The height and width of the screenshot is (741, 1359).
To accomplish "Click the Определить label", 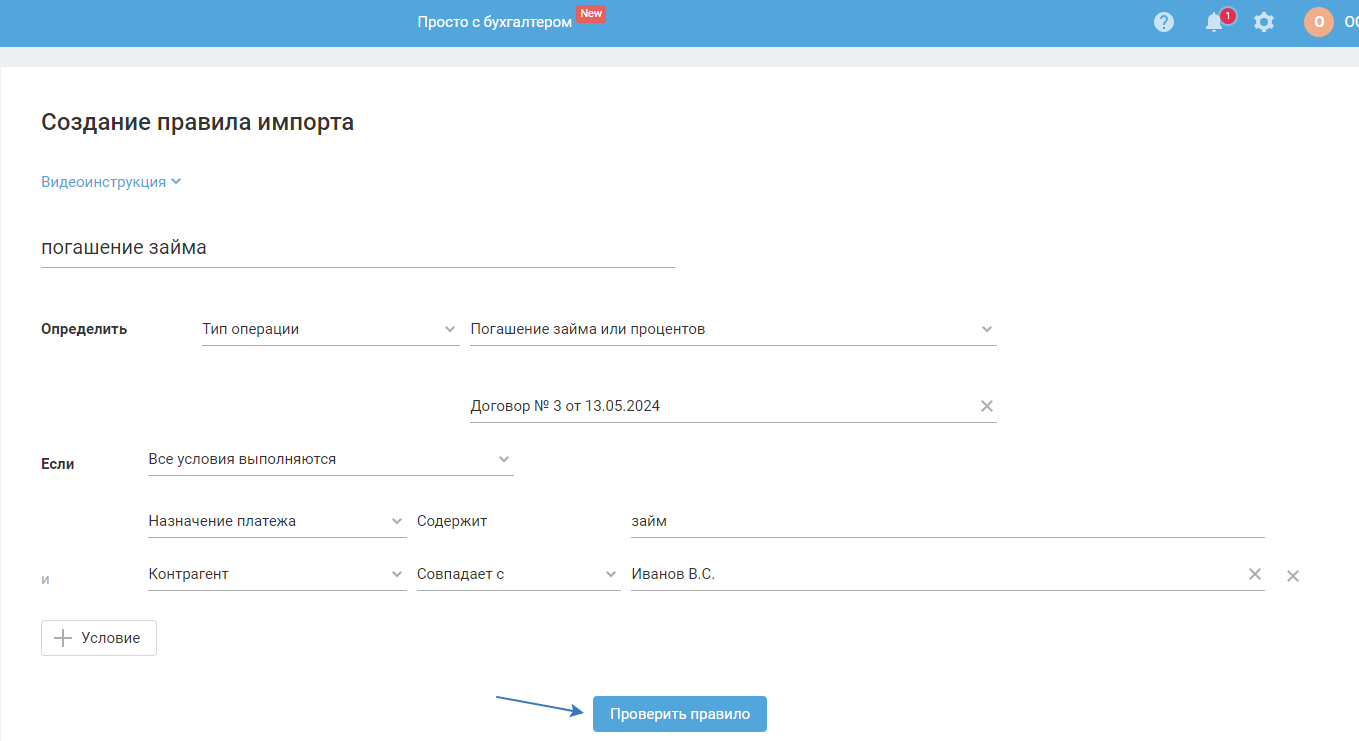I will pos(84,329).
